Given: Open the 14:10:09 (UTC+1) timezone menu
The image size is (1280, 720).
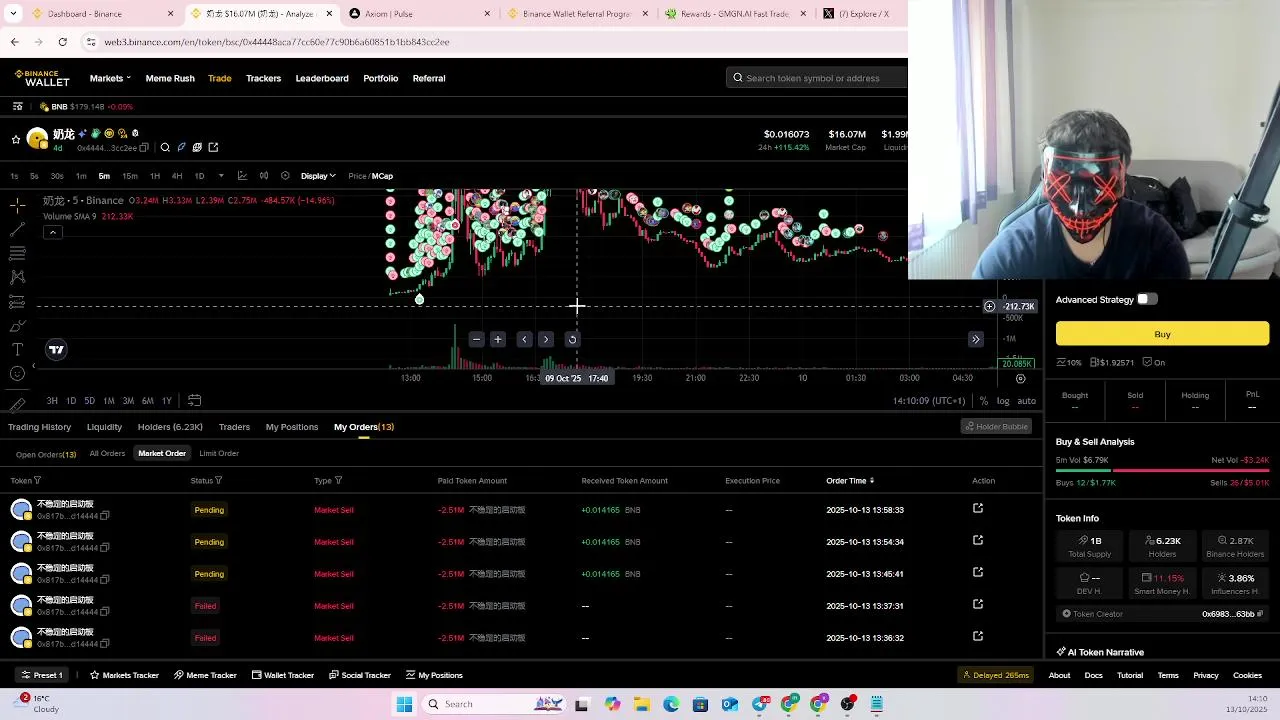Looking at the screenshot, I should coord(929,401).
